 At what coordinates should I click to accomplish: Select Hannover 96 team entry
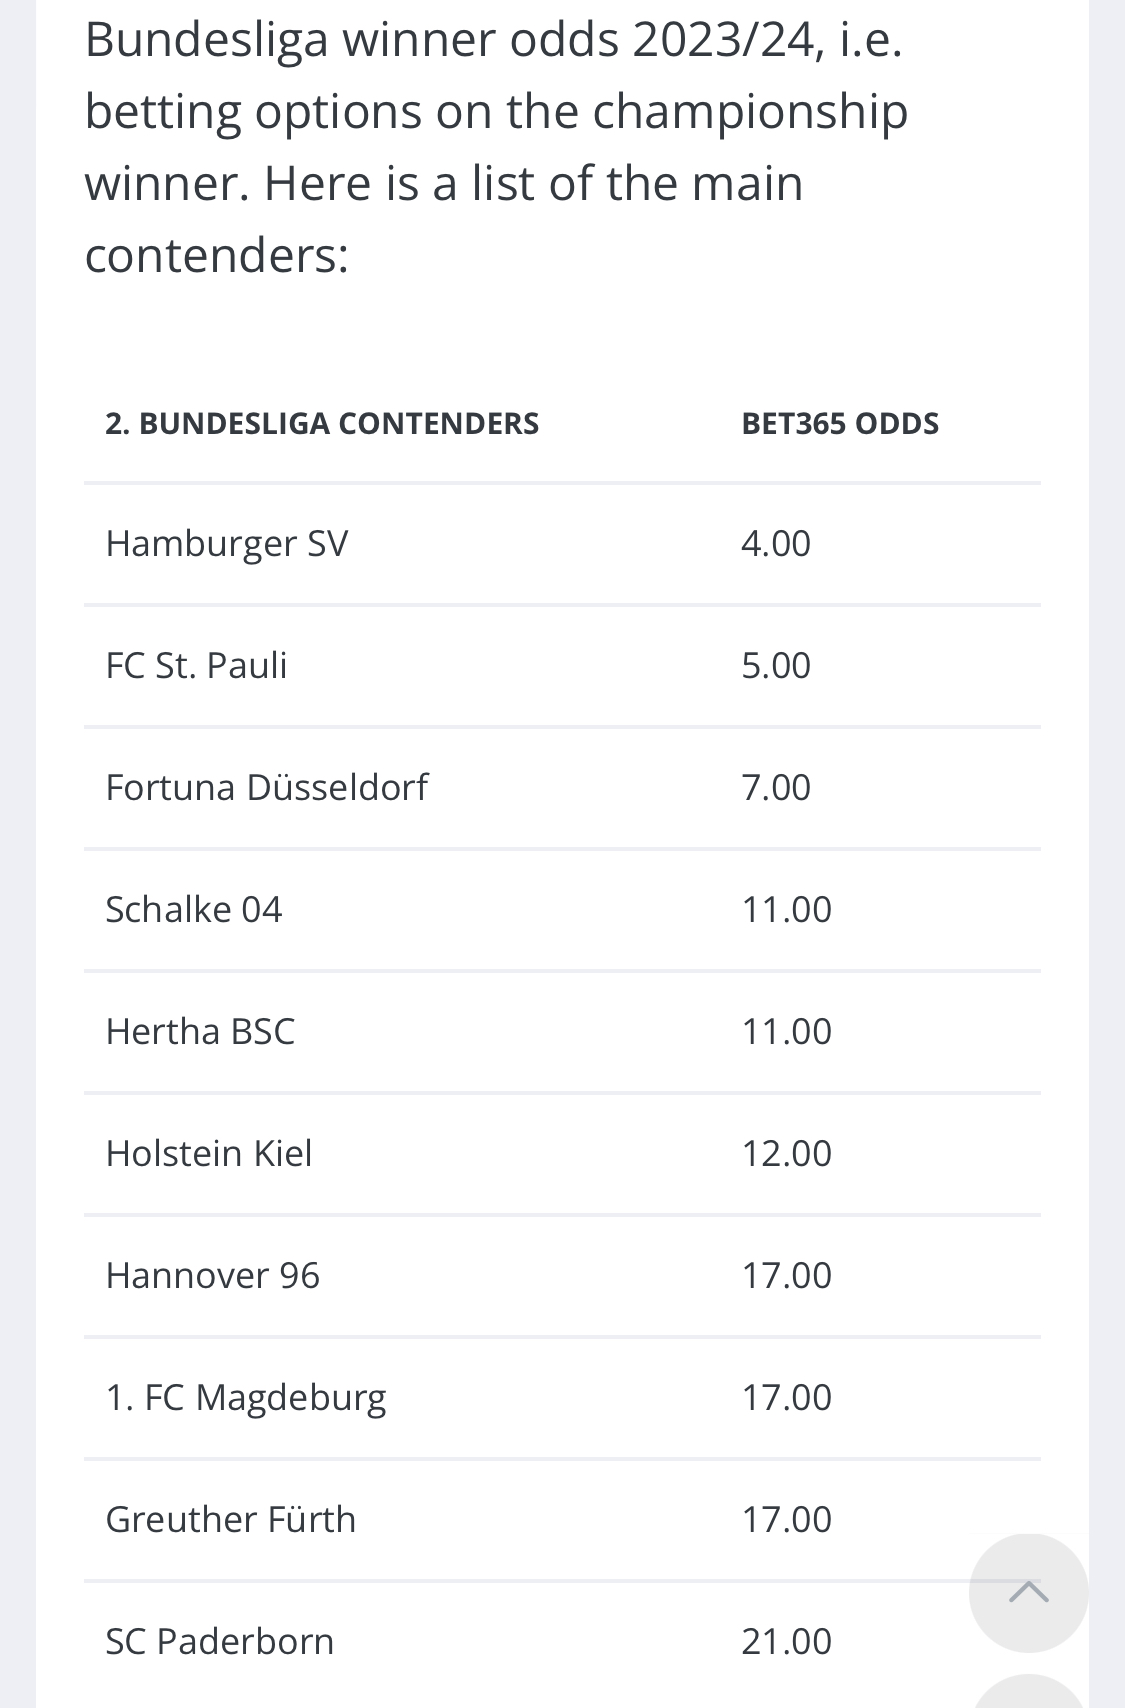(x=213, y=1276)
